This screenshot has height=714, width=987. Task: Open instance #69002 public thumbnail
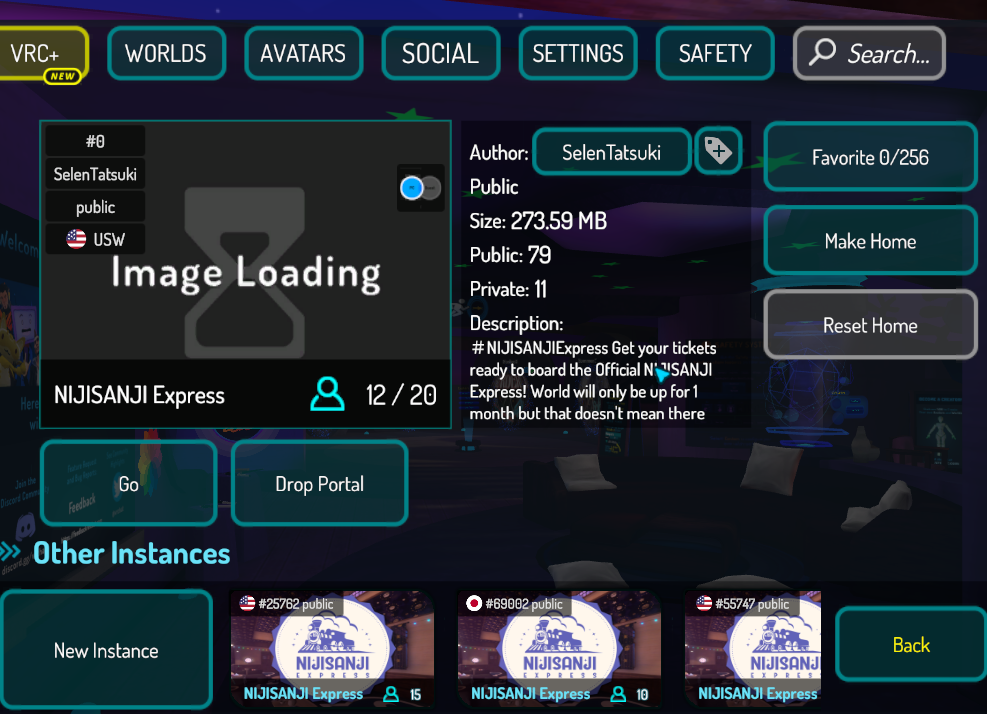click(559, 649)
